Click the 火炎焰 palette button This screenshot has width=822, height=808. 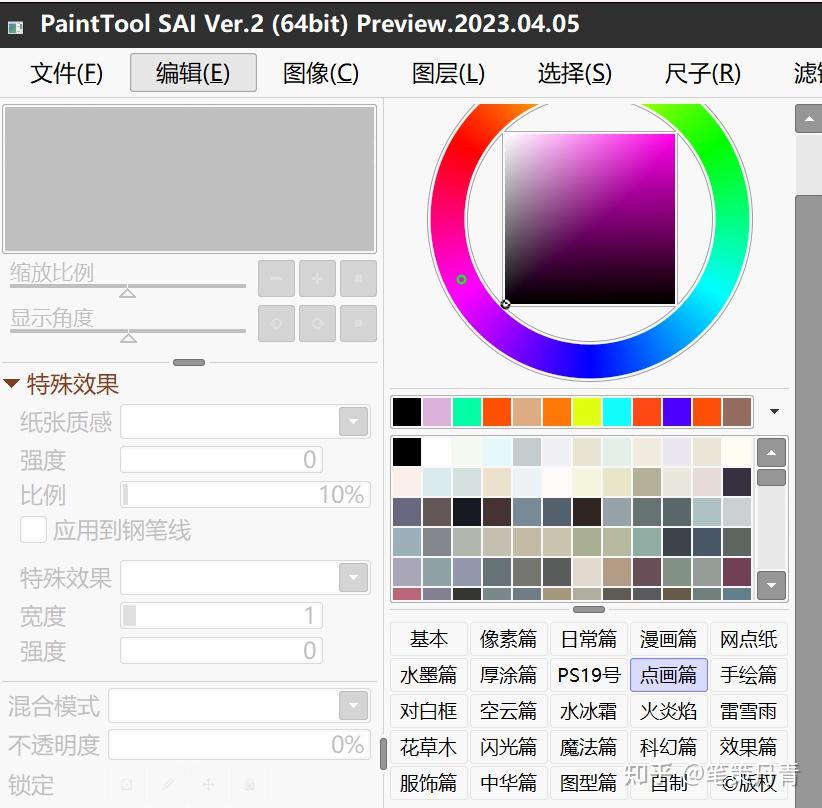pyautogui.click(x=668, y=711)
